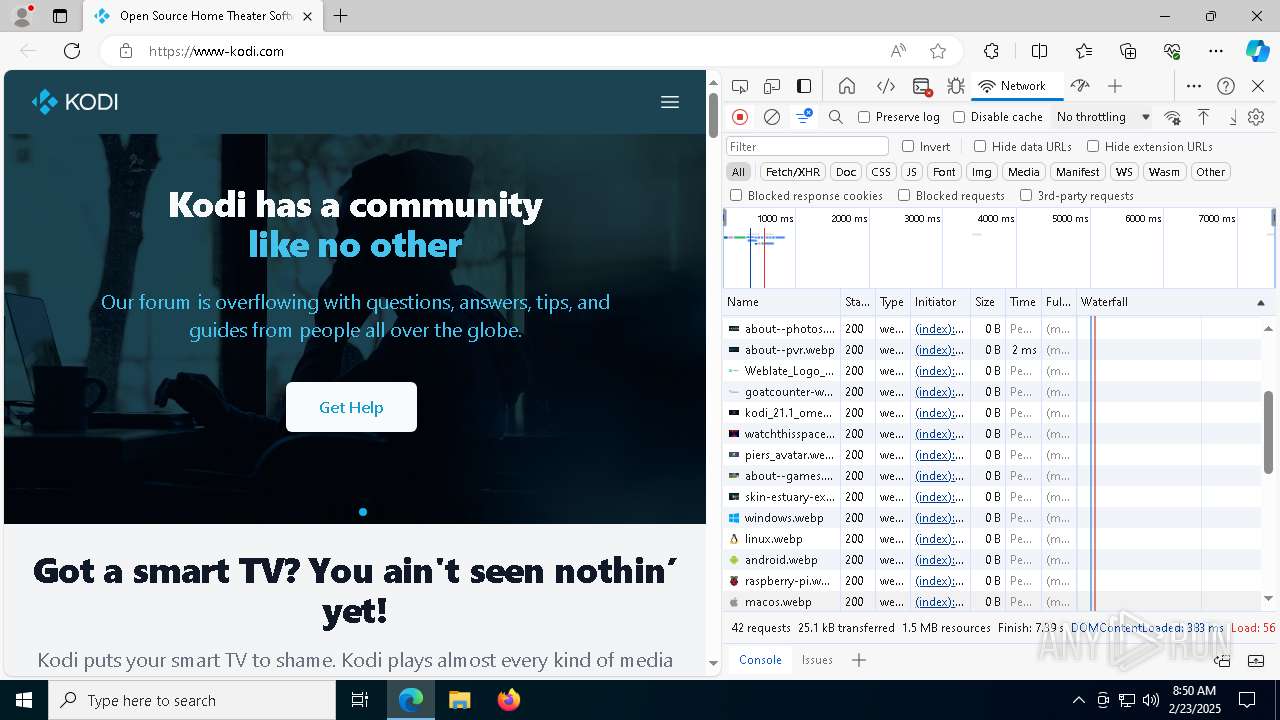Open DevTools customize and control menu
This screenshot has width=1280, height=720.
(1194, 86)
